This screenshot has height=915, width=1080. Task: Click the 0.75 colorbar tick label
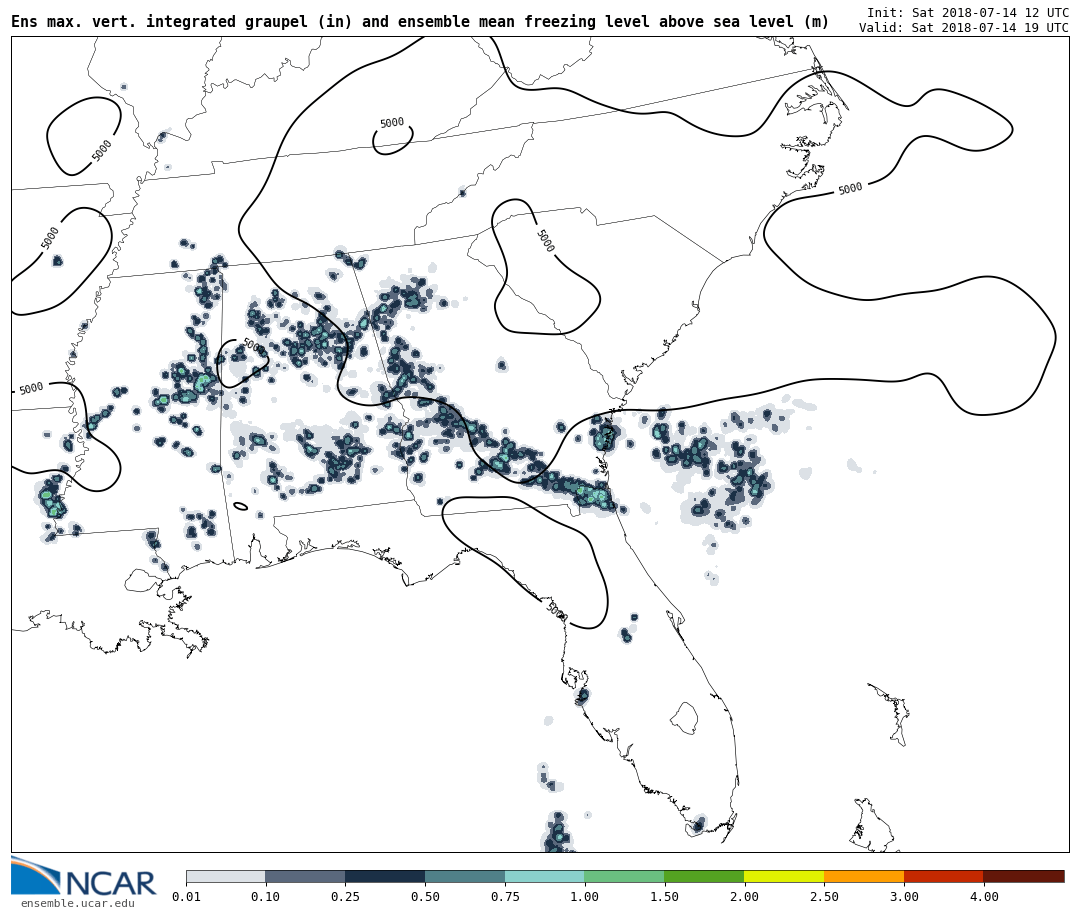[x=505, y=896]
